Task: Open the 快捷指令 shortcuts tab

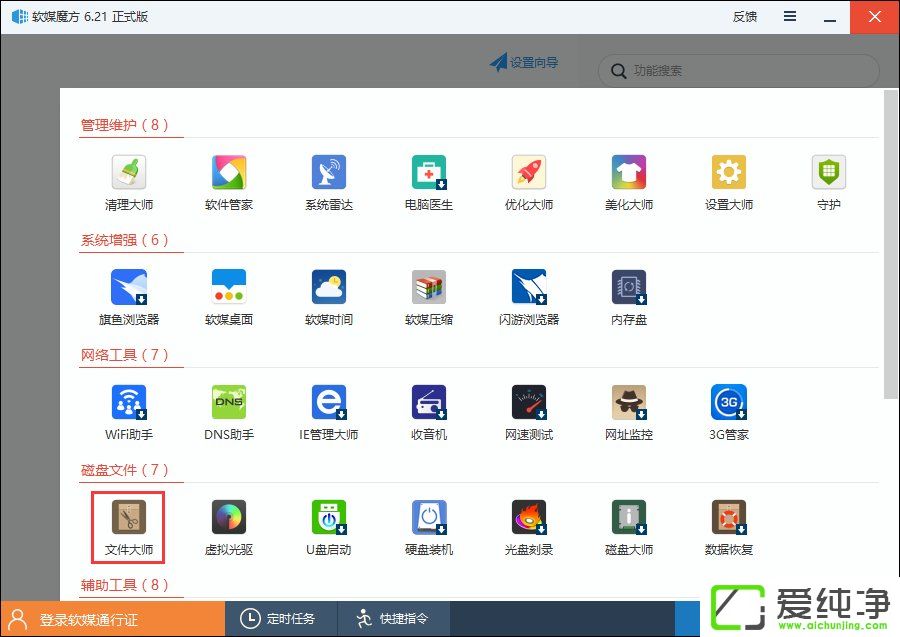Action: point(393,619)
